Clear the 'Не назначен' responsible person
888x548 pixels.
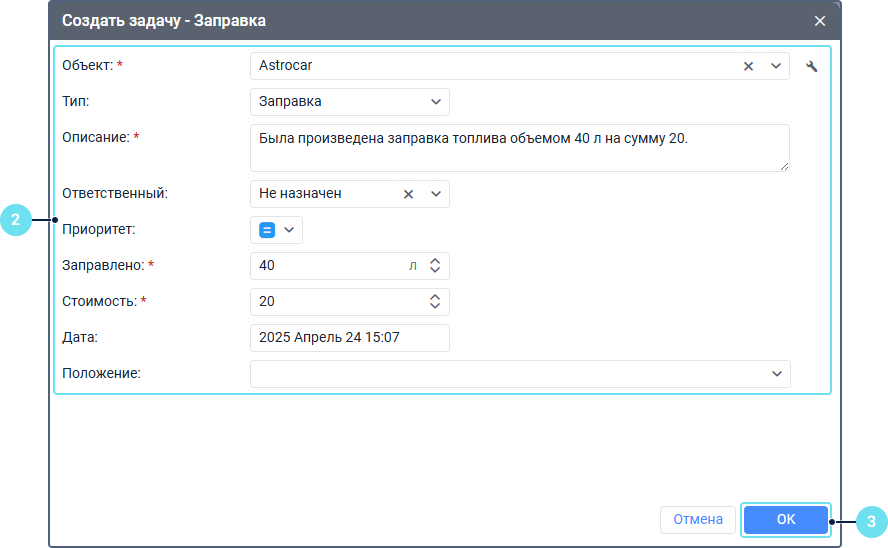tap(408, 194)
